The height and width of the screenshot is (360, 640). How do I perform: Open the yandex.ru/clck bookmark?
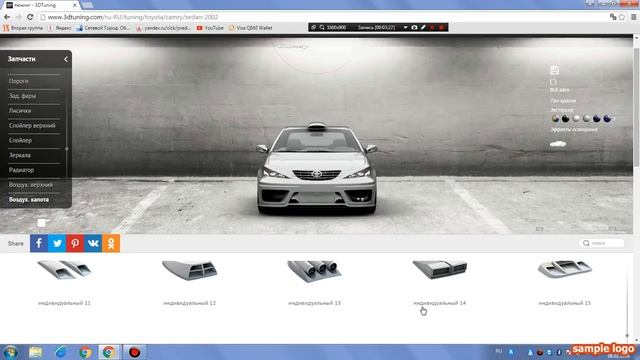(163, 28)
